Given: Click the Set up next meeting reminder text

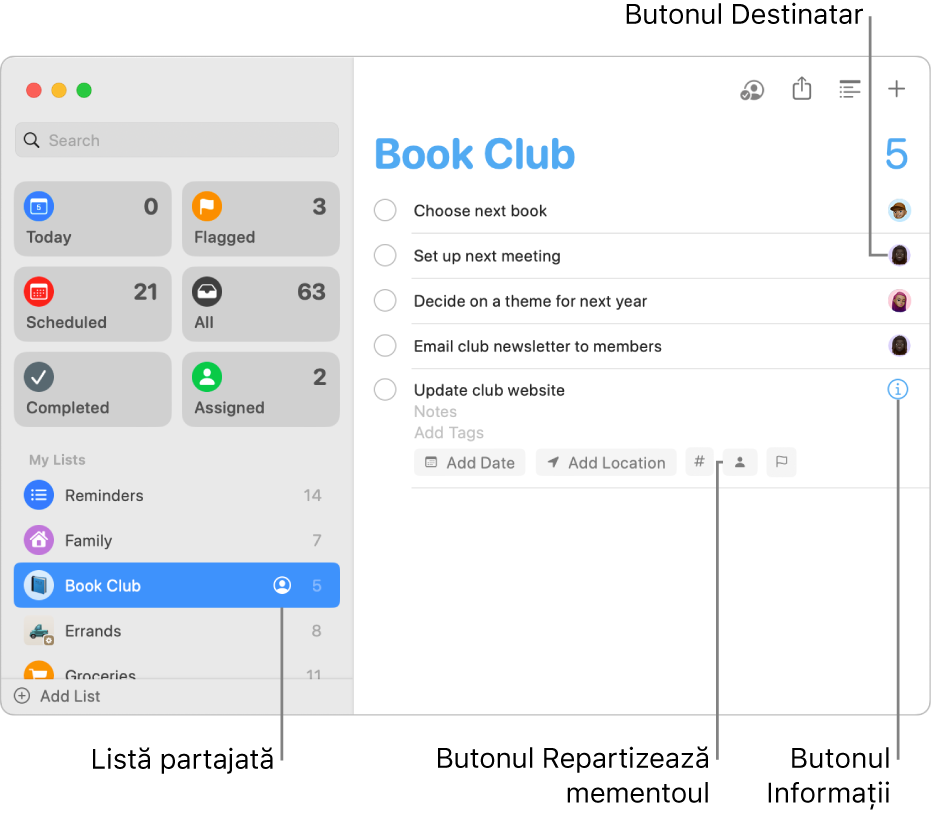Looking at the screenshot, I should (487, 256).
